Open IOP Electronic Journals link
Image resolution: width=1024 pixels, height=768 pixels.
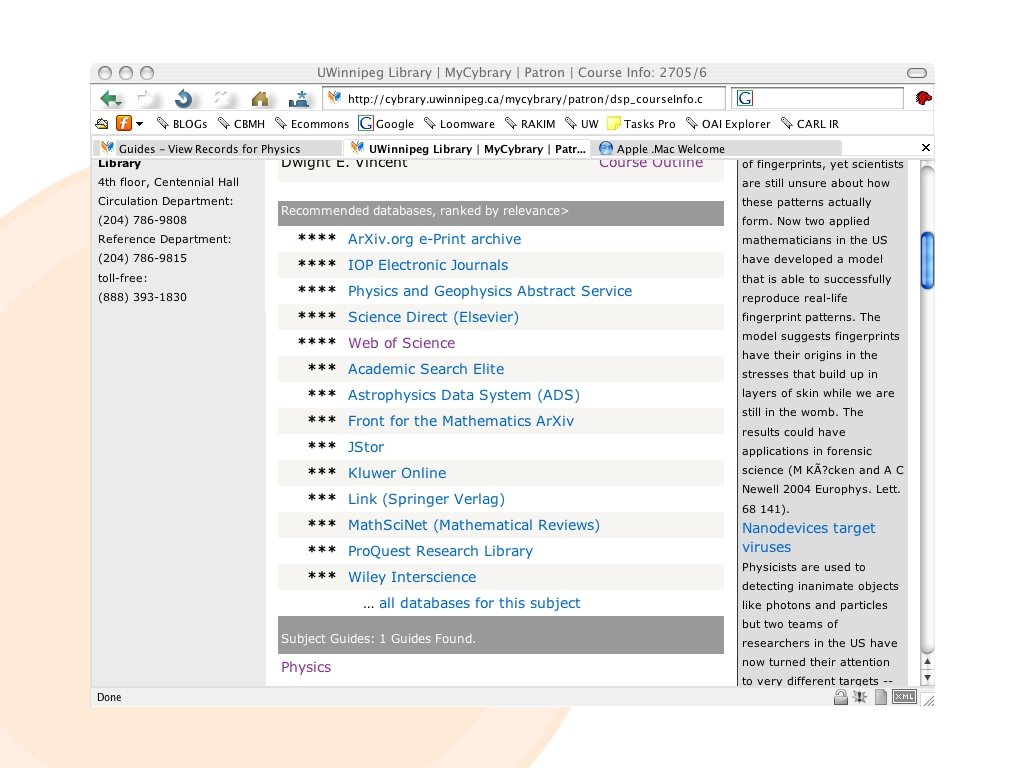pyautogui.click(x=428, y=265)
